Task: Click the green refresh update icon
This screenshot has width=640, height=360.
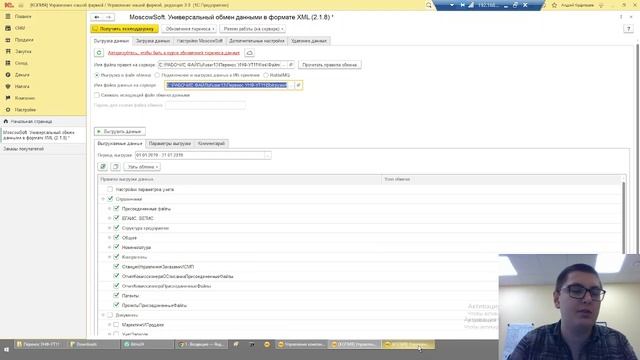Action: [99, 53]
